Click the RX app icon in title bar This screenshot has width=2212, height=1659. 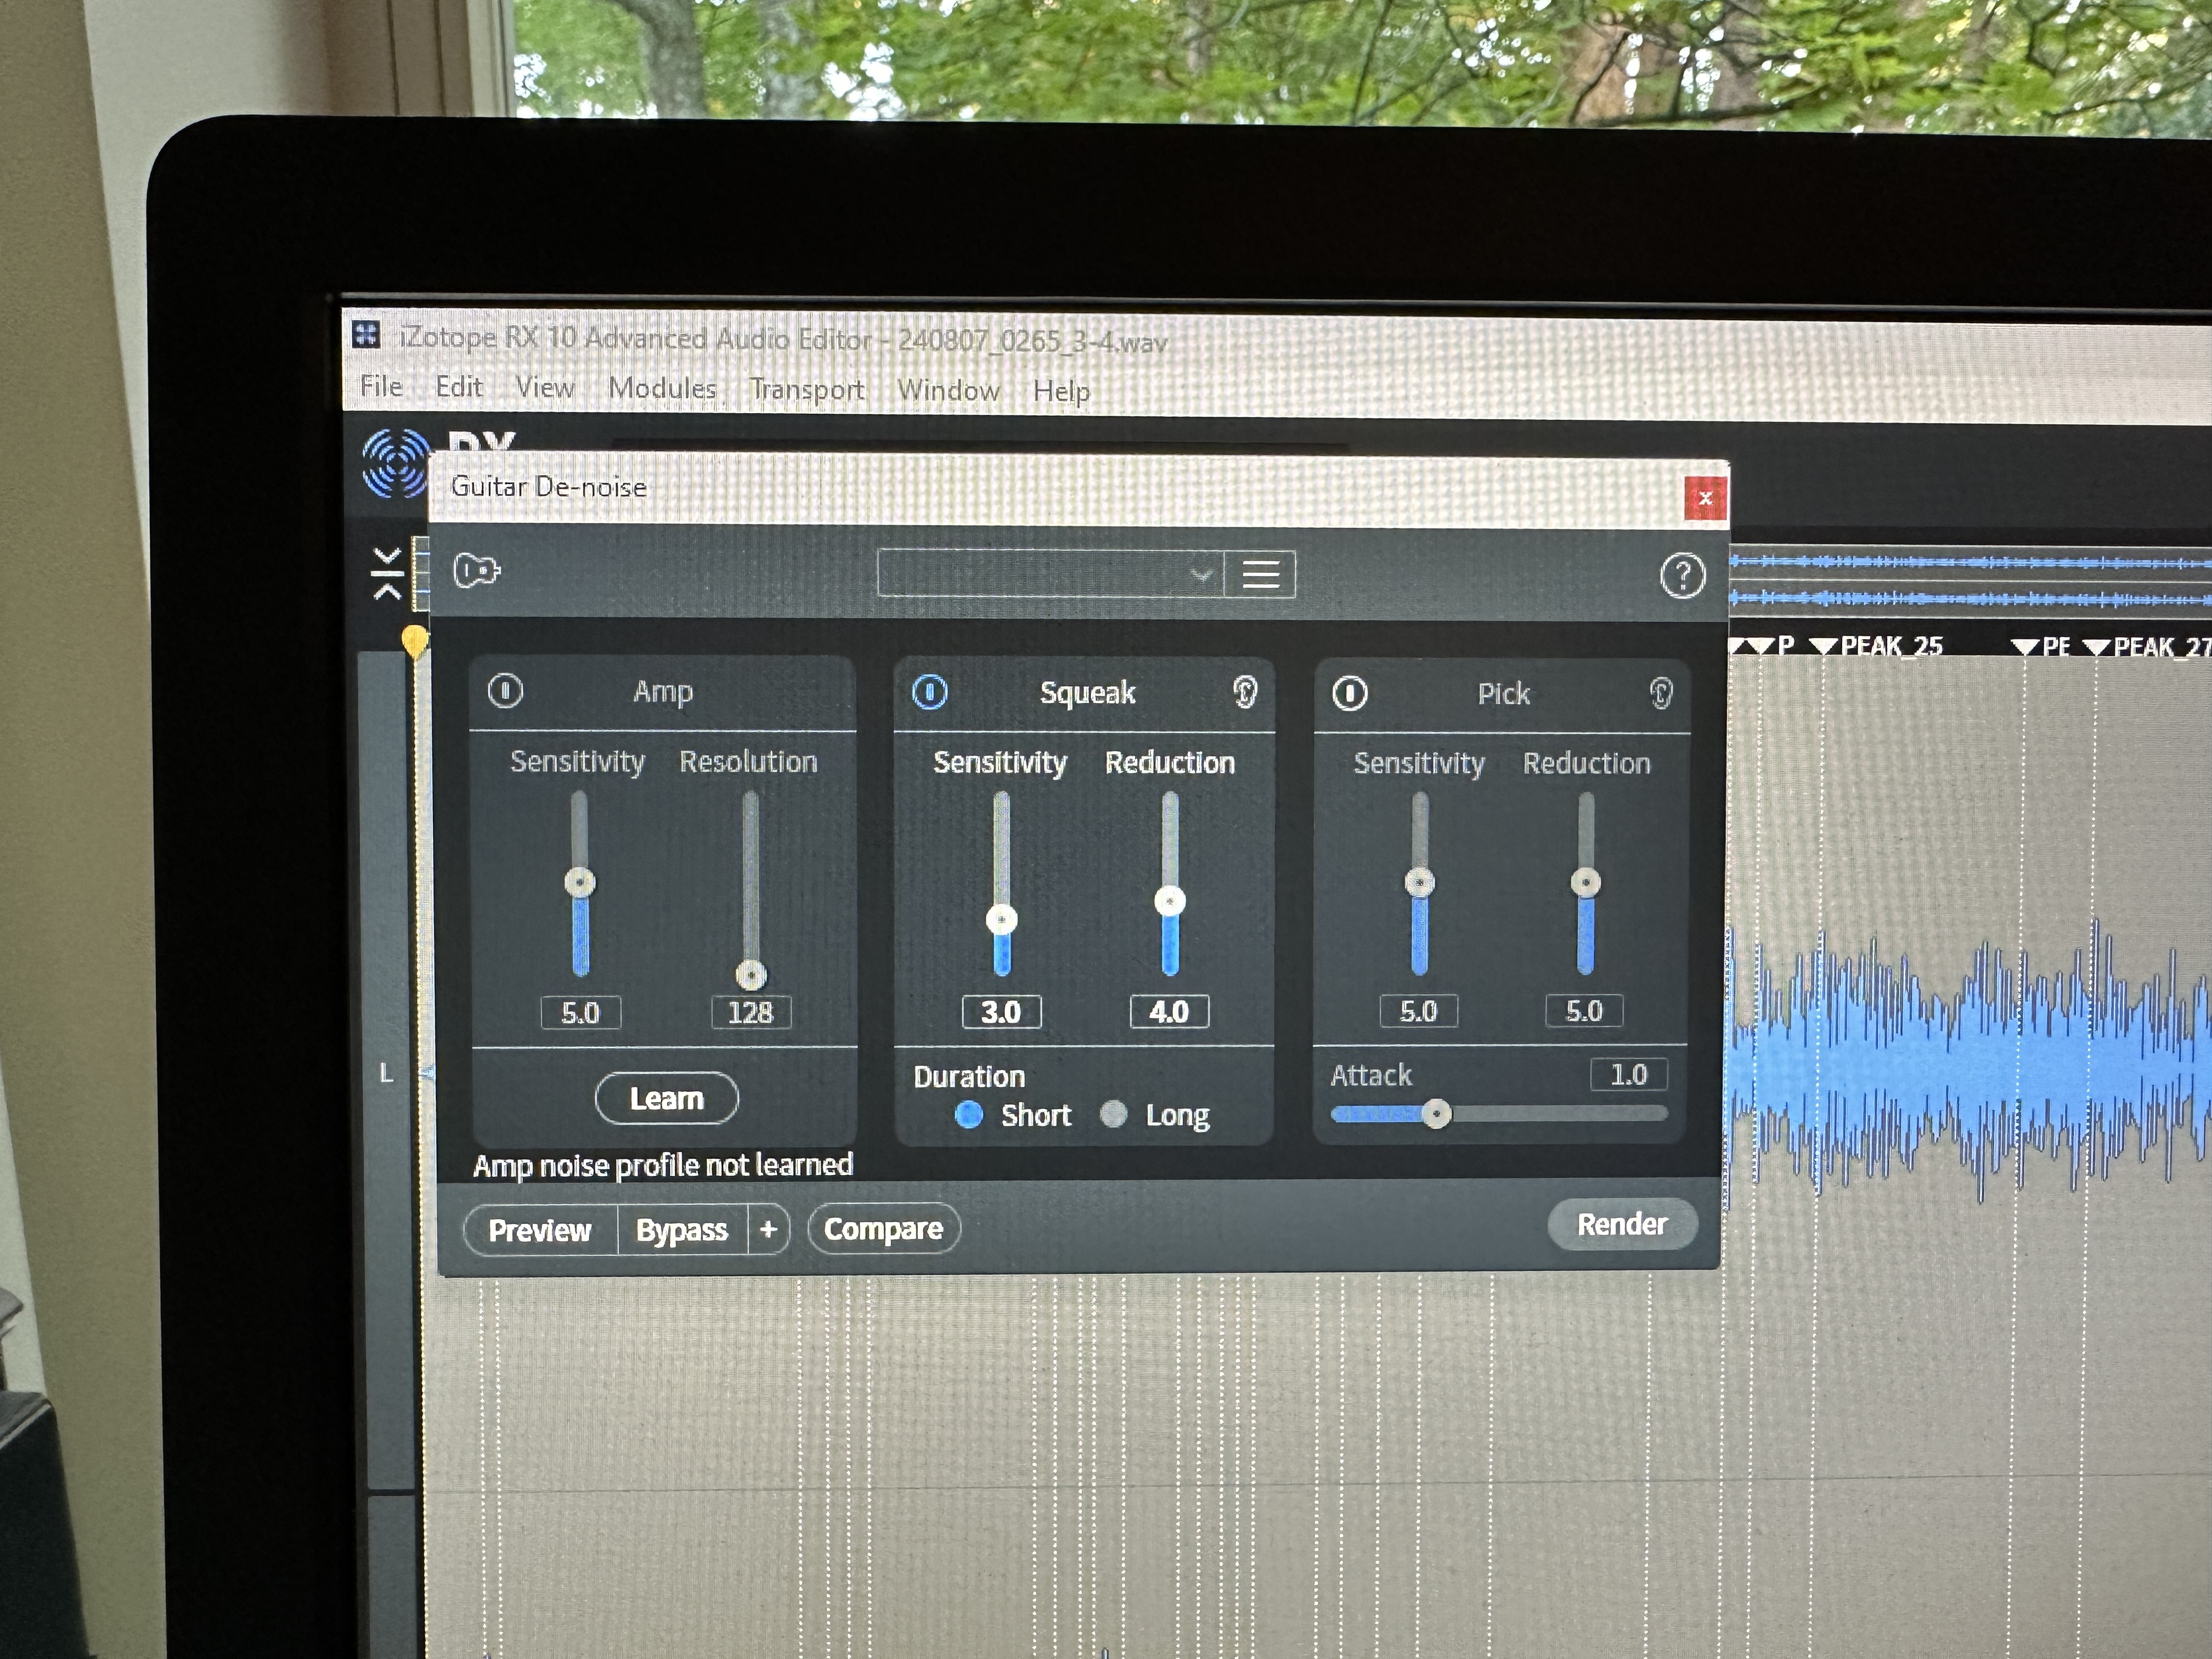coord(366,334)
